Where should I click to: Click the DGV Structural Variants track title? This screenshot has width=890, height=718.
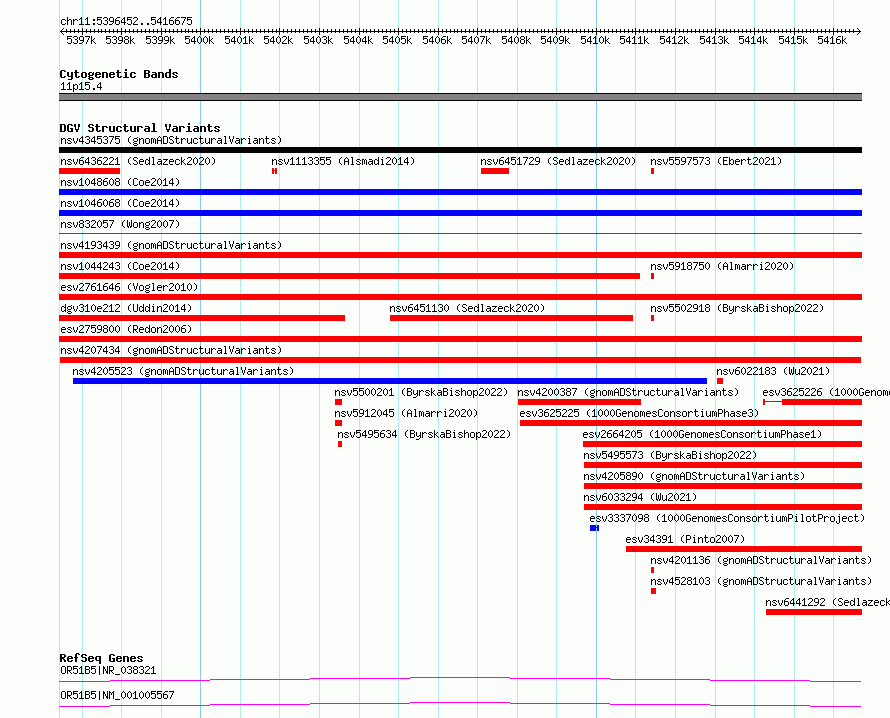[x=140, y=128]
